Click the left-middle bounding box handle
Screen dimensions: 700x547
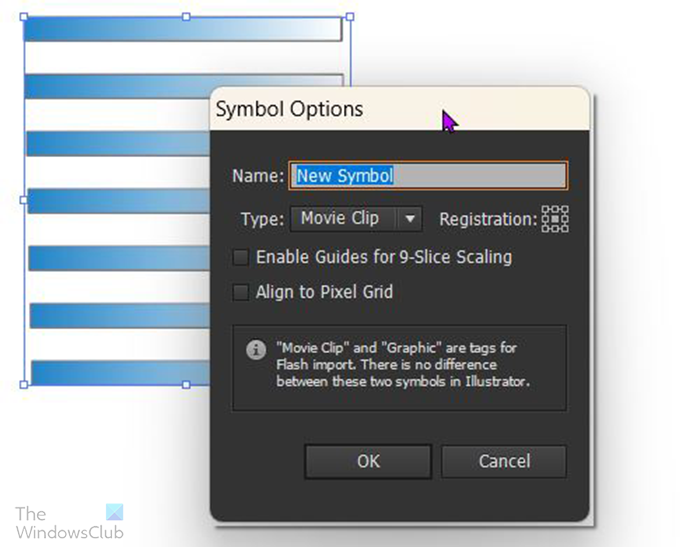coord(23,200)
